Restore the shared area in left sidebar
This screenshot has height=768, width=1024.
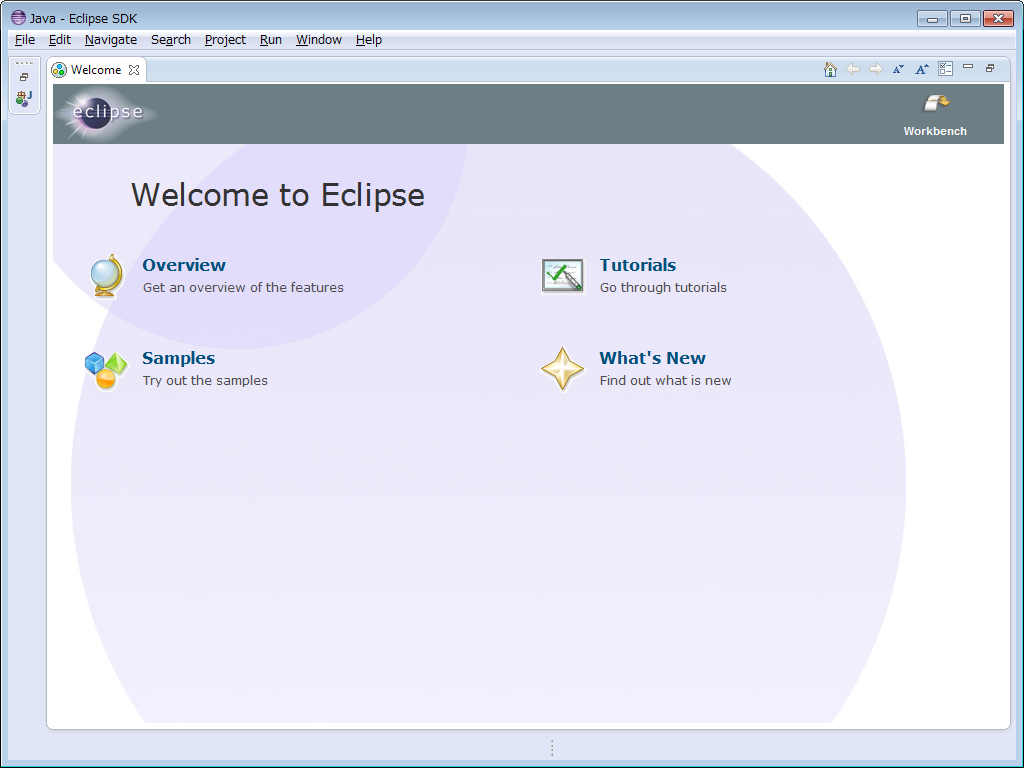[24, 77]
